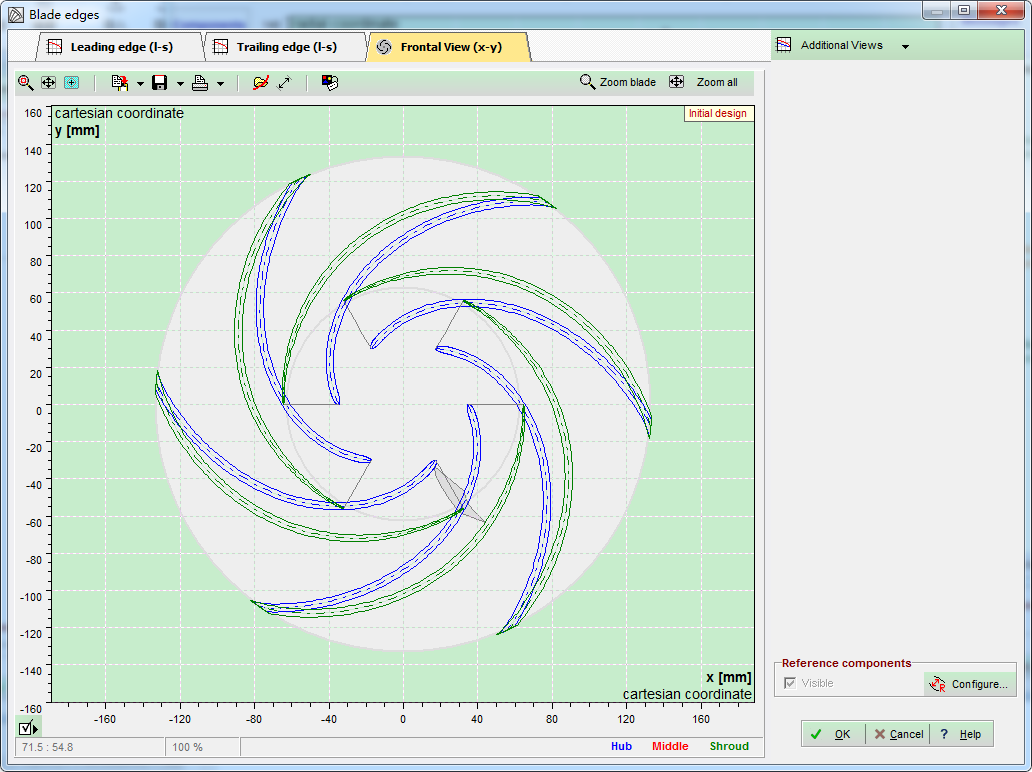Click the Zoom blade magnifier icon
Image resolution: width=1032 pixels, height=772 pixels.
[586, 82]
